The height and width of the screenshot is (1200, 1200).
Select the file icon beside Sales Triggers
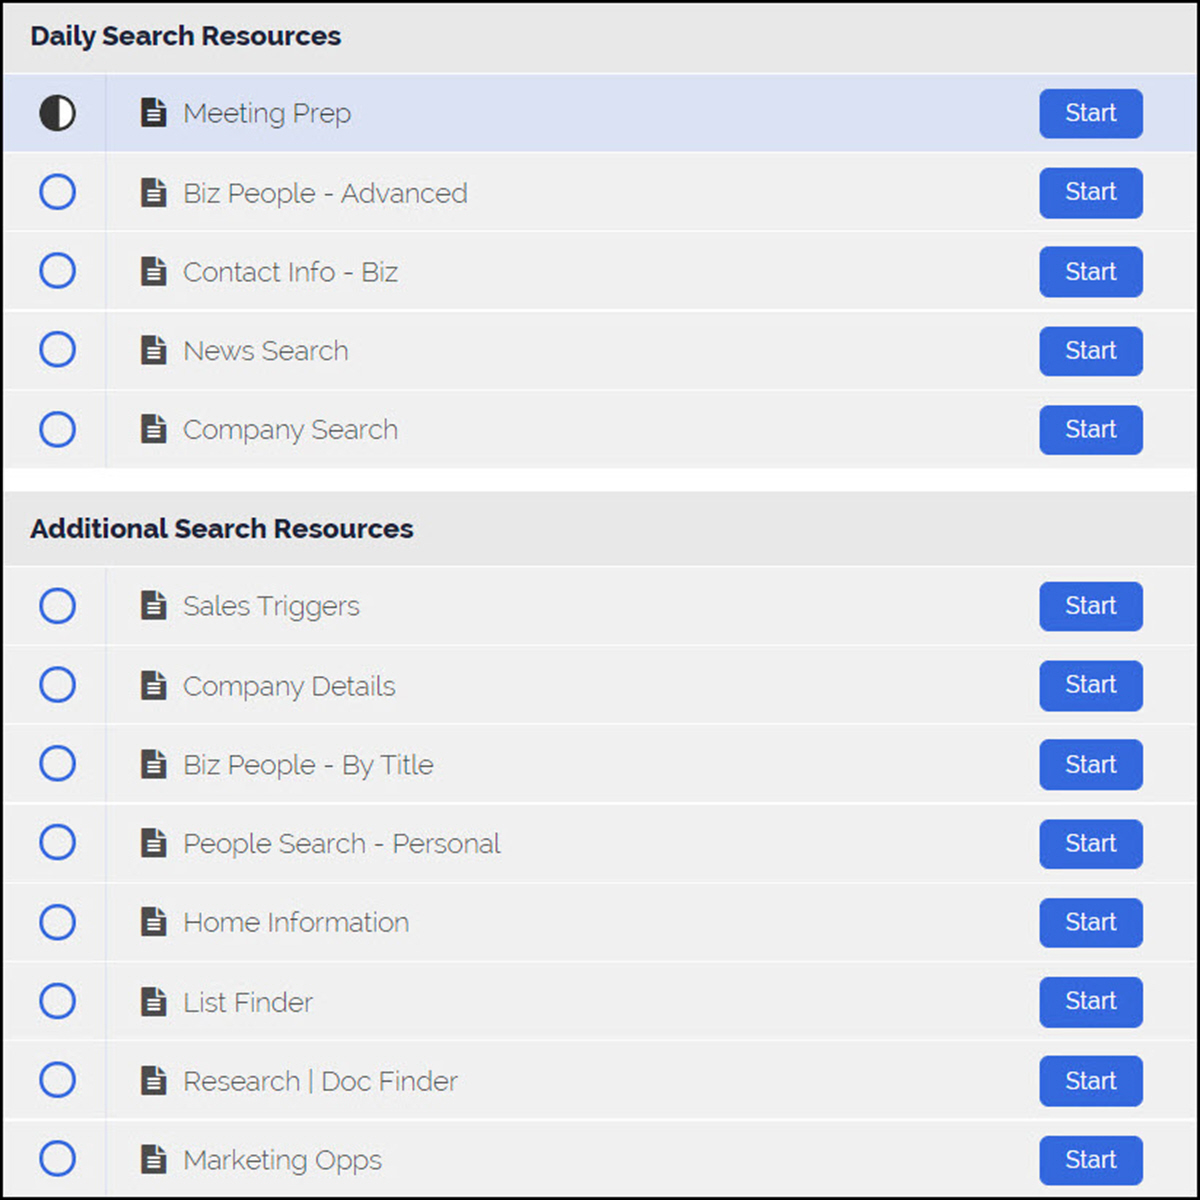pyautogui.click(x=153, y=606)
